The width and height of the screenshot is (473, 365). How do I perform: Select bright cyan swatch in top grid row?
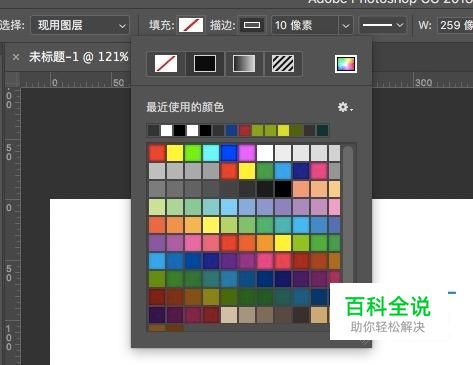click(x=211, y=153)
